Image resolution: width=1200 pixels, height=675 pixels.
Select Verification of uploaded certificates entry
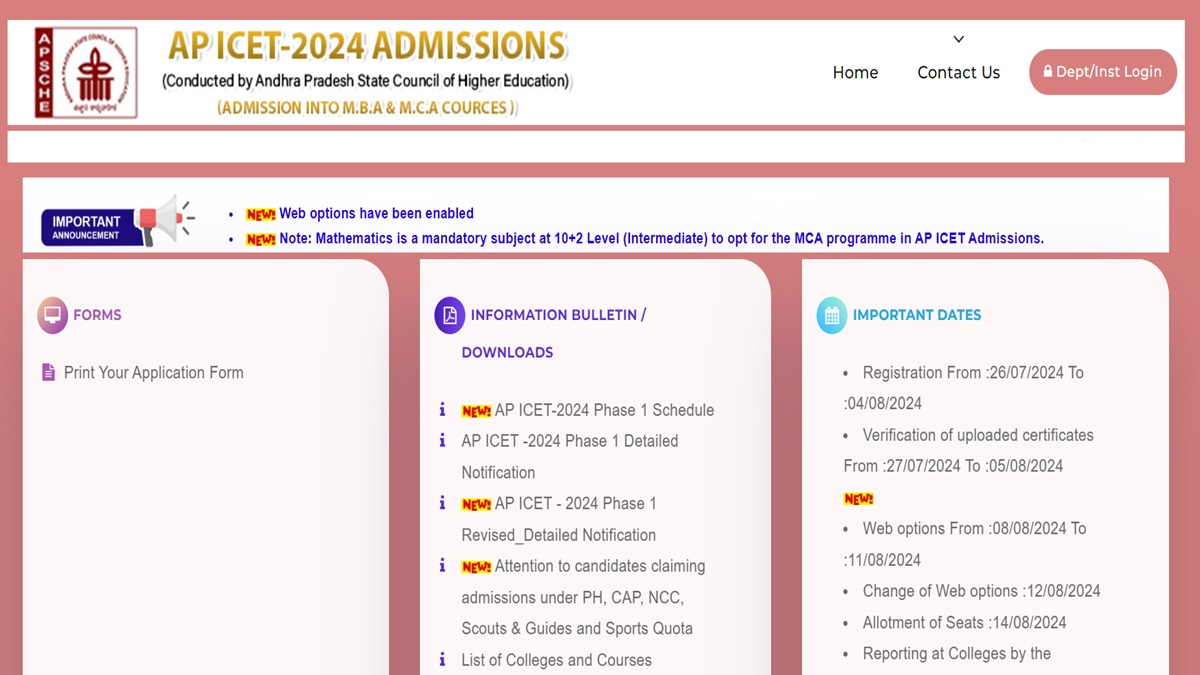click(969, 450)
